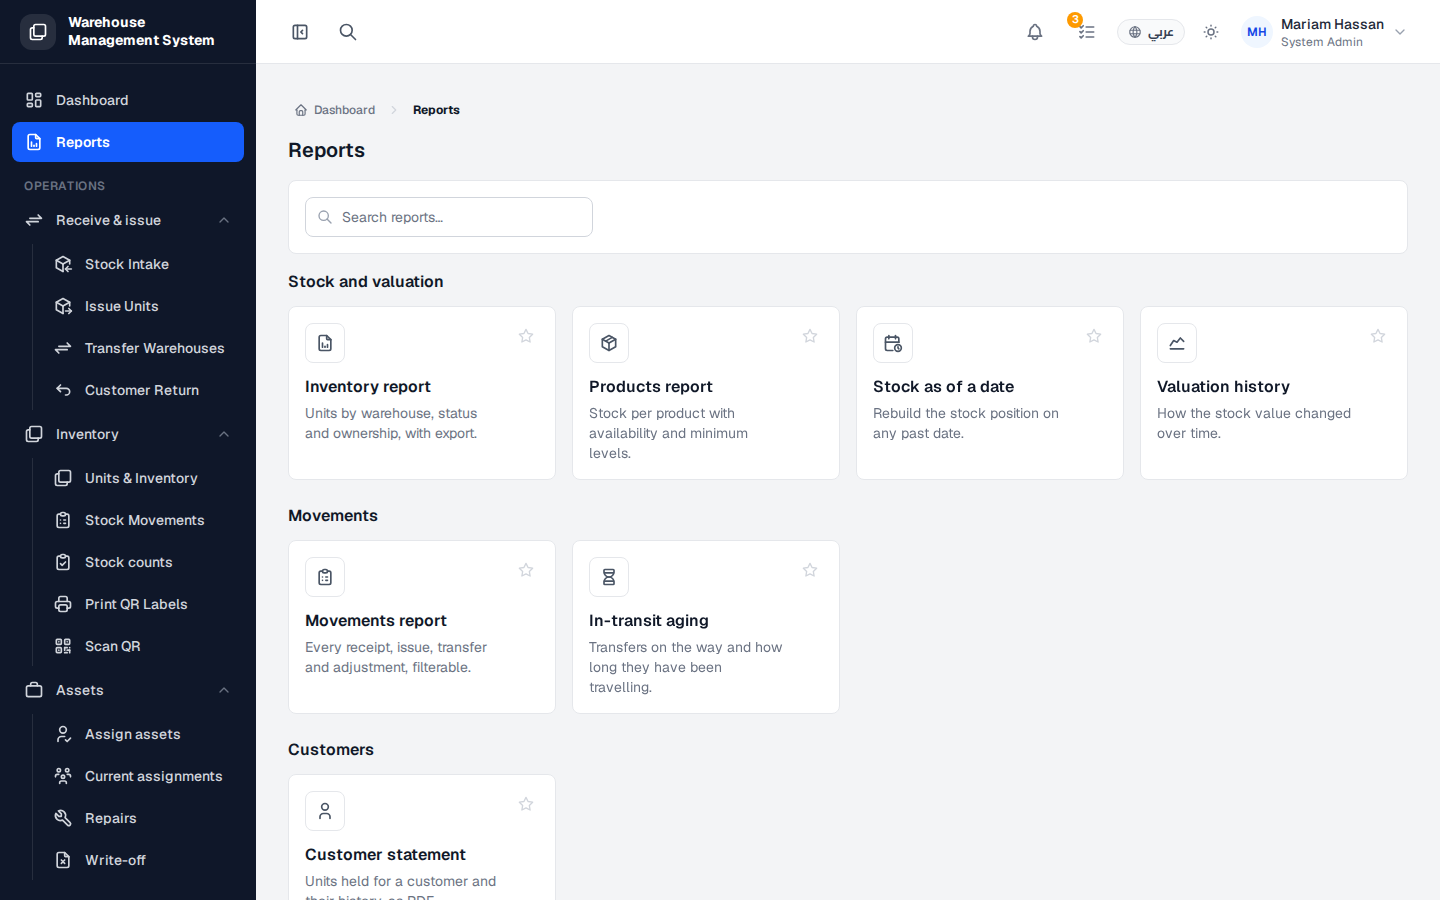Star the Stock as of a date card
Screen dimensions: 1440x900
pyautogui.click(x=1094, y=336)
